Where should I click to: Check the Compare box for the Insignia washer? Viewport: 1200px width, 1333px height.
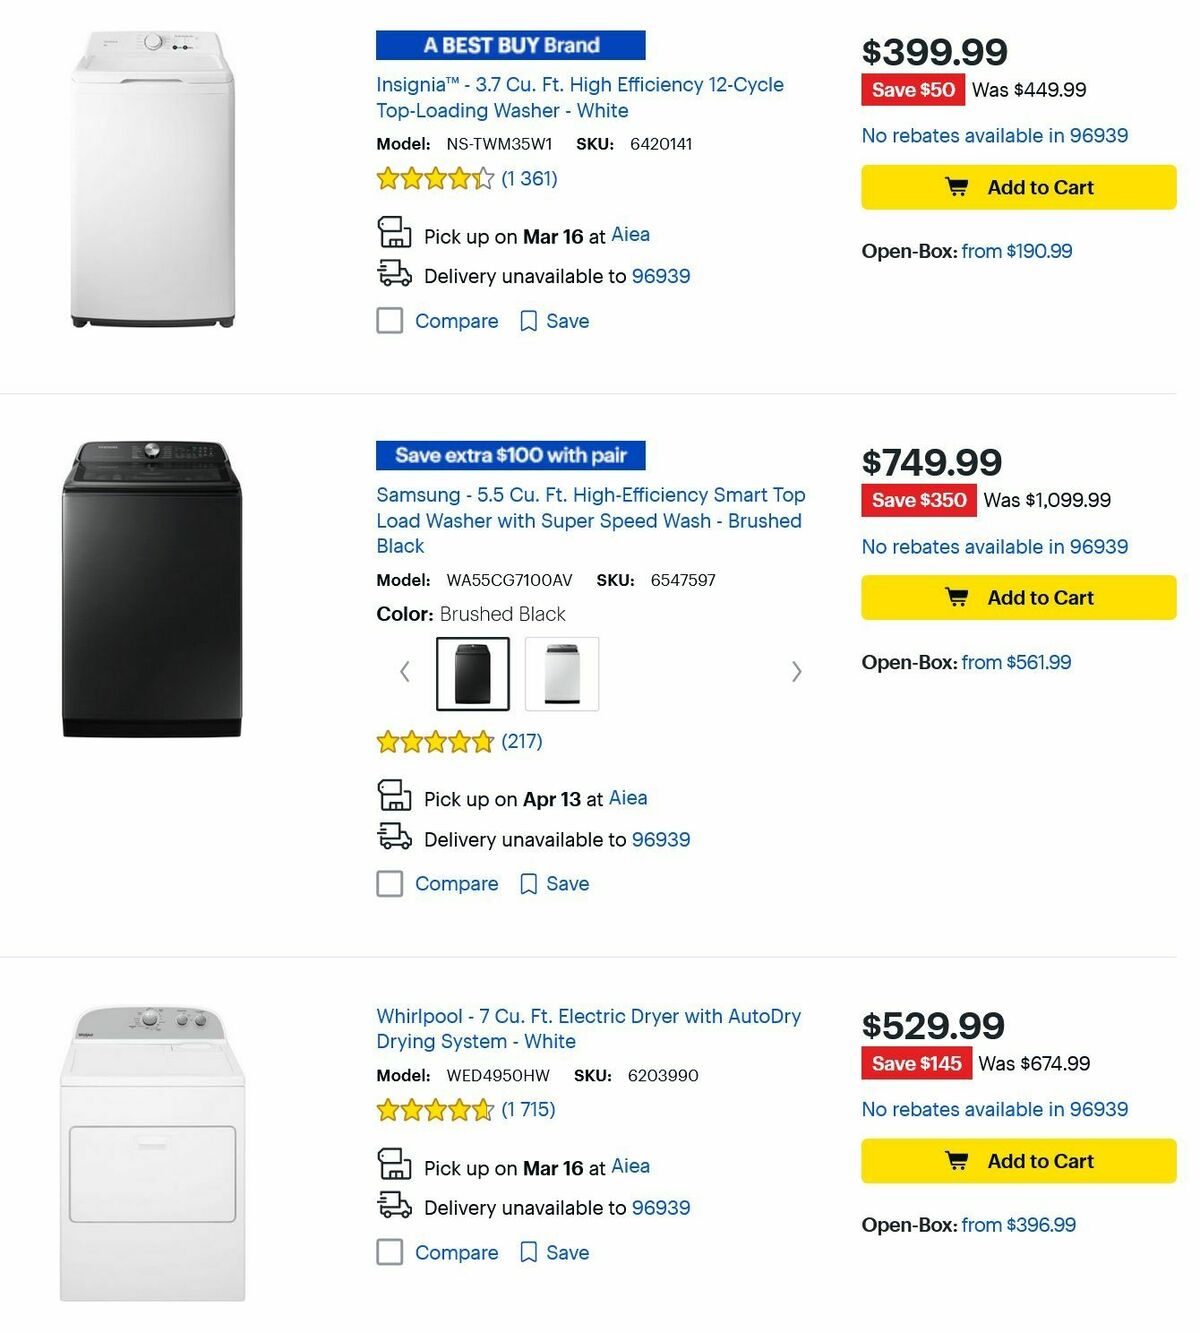point(389,320)
